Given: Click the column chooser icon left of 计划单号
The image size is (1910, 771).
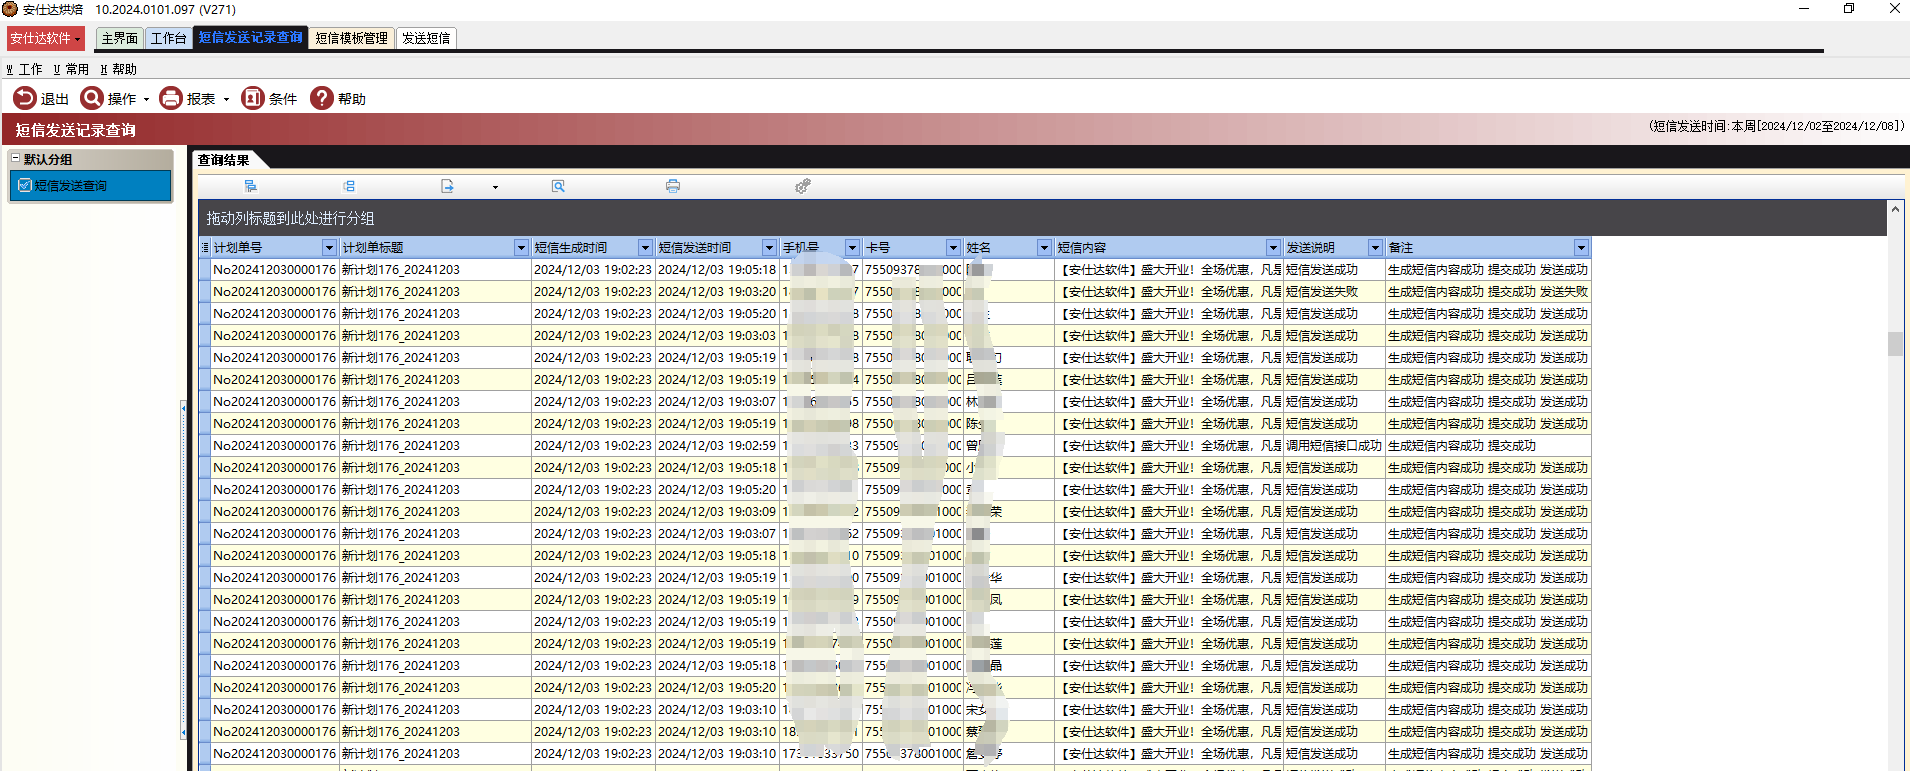Looking at the screenshot, I should (x=205, y=247).
